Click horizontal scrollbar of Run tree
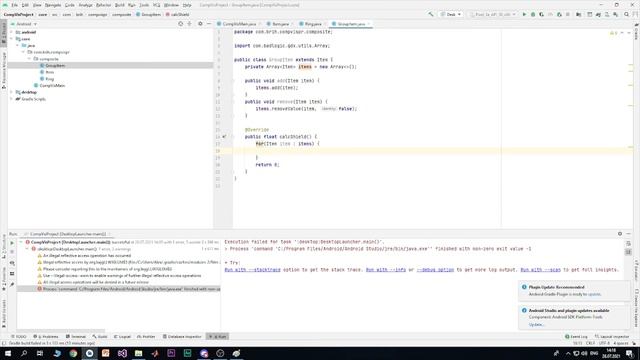The height and width of the screenshot is (360, 640). coord(60,331)
